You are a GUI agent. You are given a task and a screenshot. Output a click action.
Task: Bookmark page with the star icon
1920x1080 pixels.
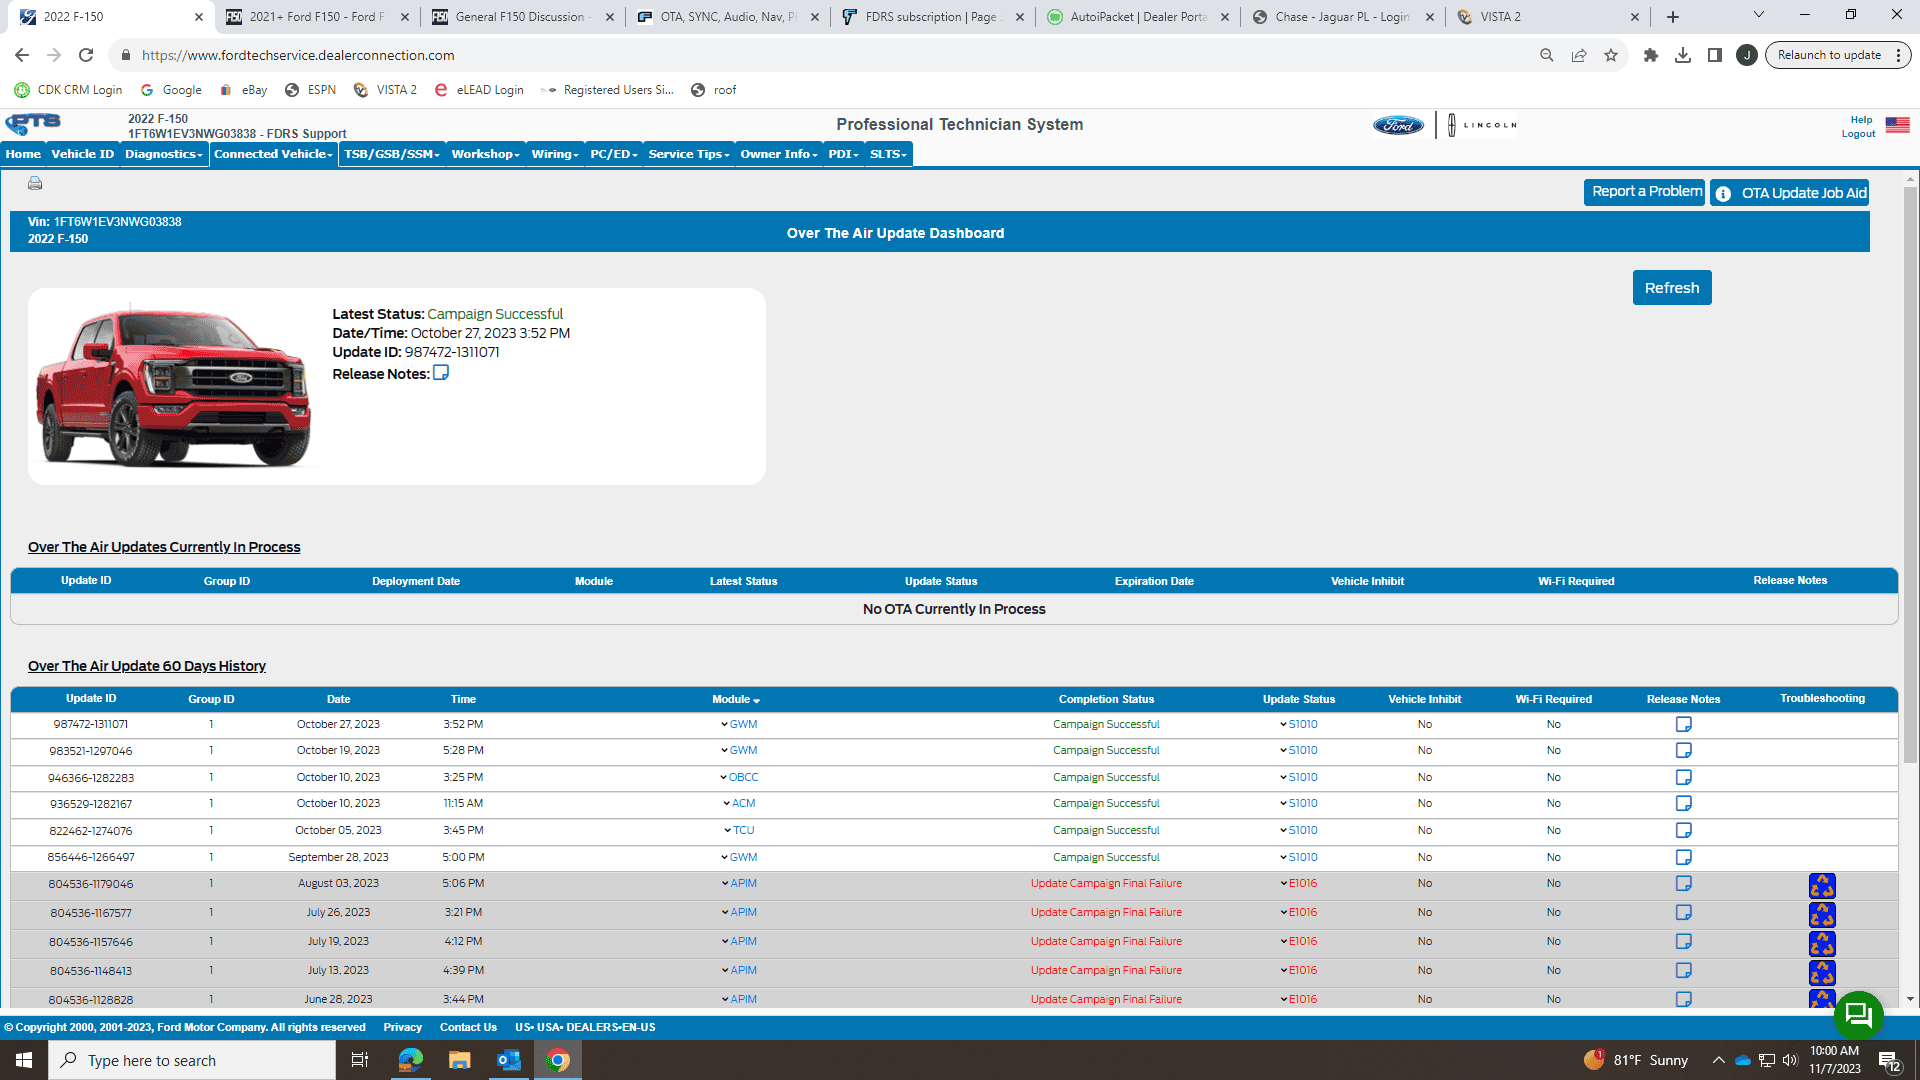[x=1610, y=56]
